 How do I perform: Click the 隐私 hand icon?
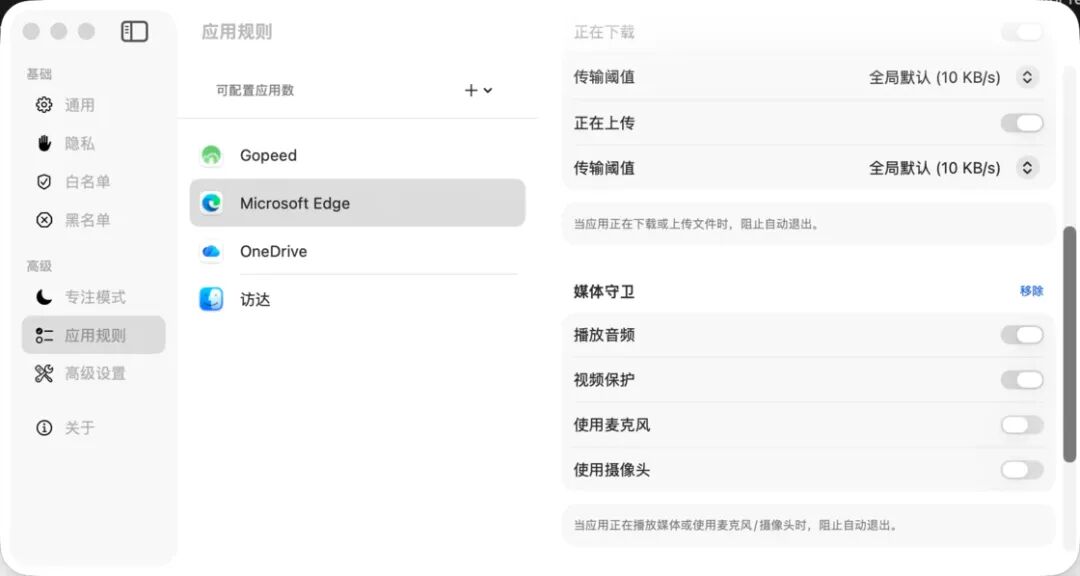[x=44, y=143]
